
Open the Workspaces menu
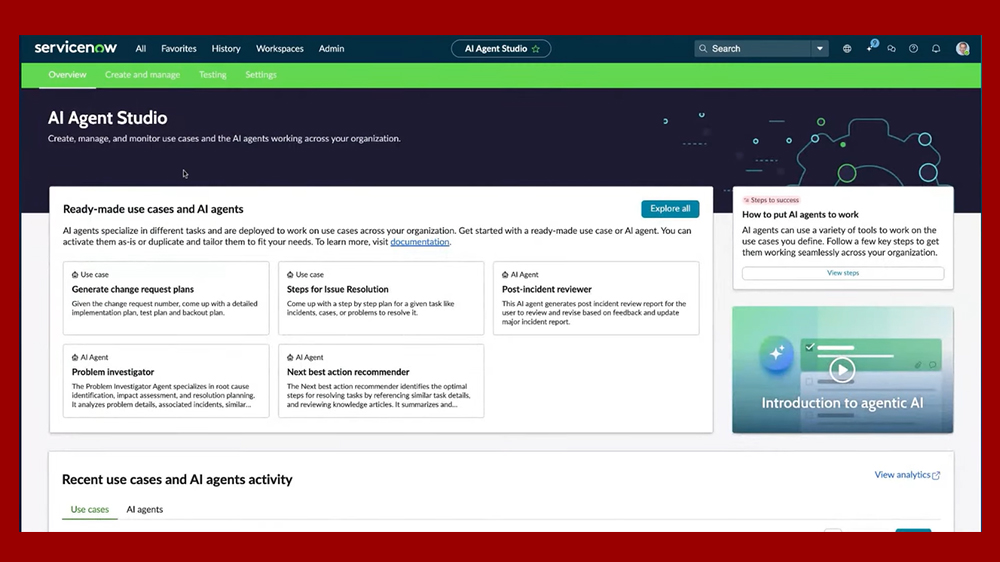pyautogui.click(x=279, y=48)
